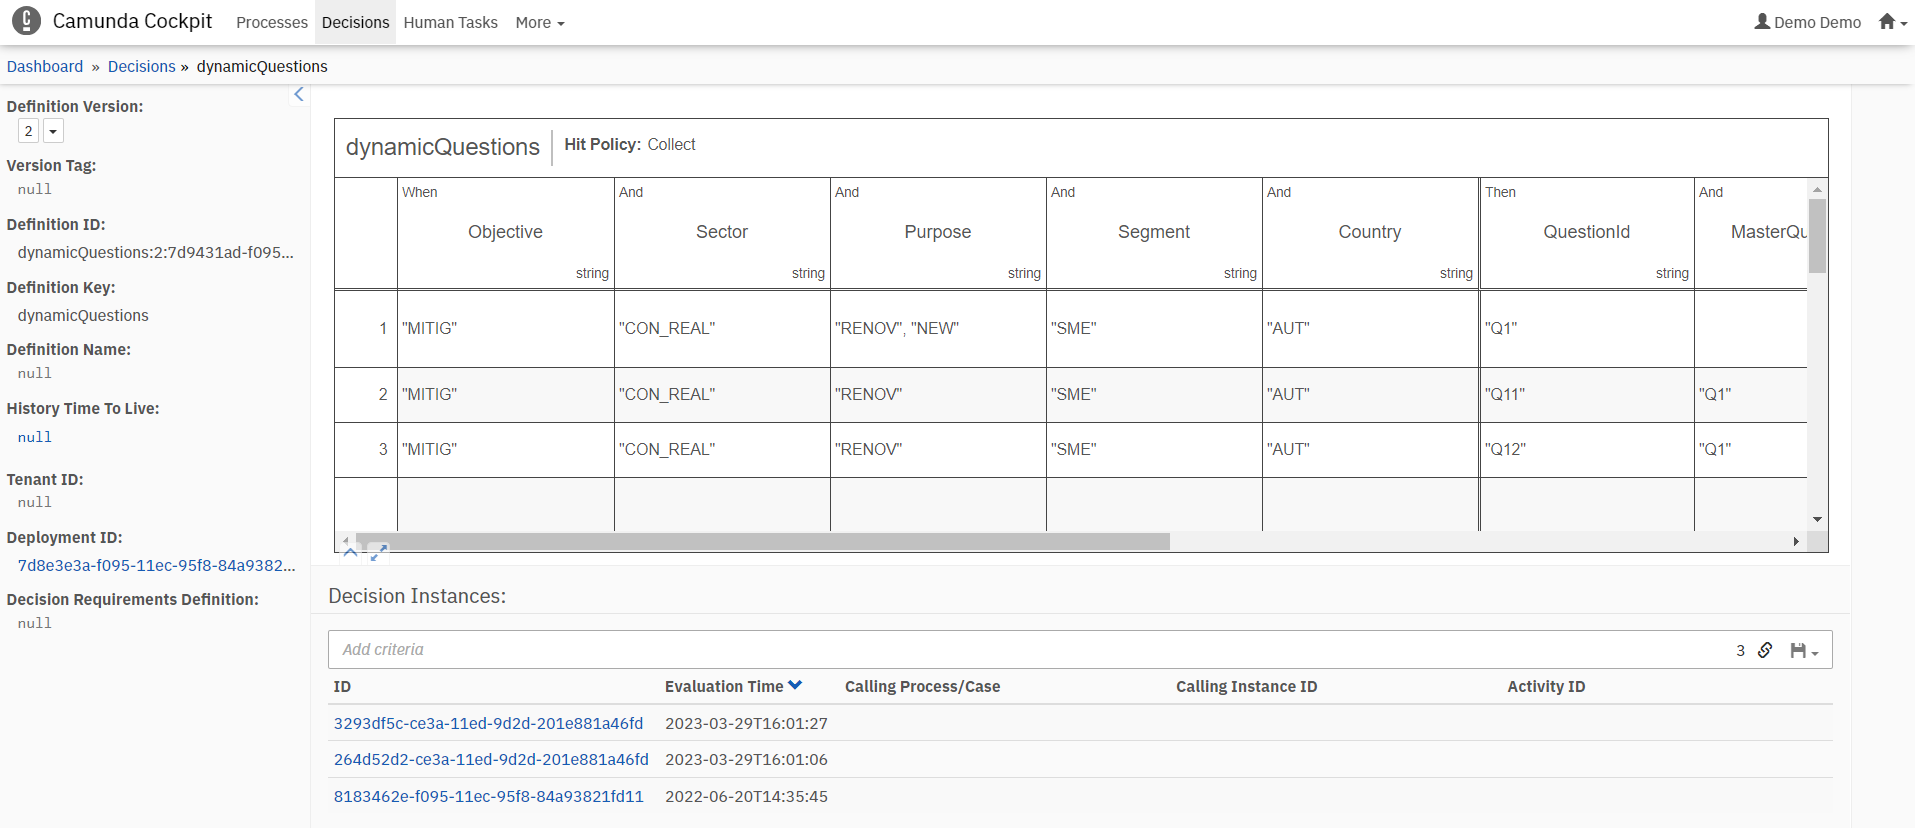Open the Deployment ID link
This screenshot has height=828, width=1915.
point(156,565)
